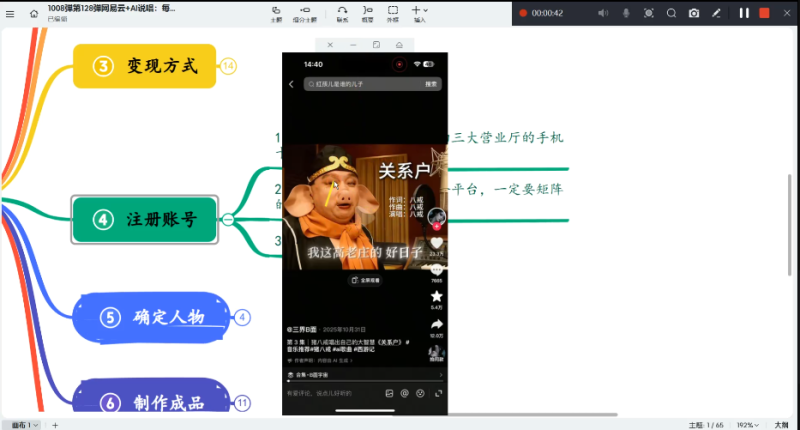Click the magnifier icon in recorder bar
800x430 pixels.
[671, 13]
